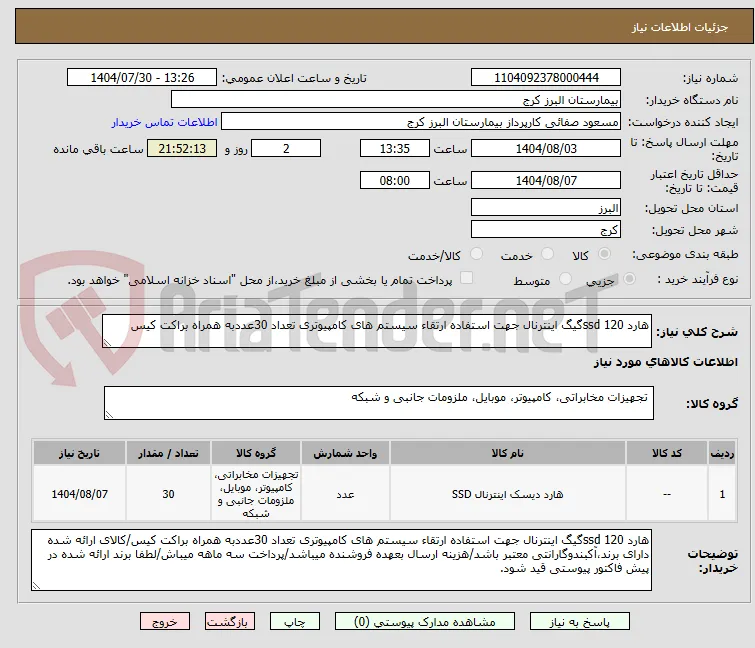Screen dimensions: 755x648
Task: Click the گروه کالا table column header
Action: point(256,453)
